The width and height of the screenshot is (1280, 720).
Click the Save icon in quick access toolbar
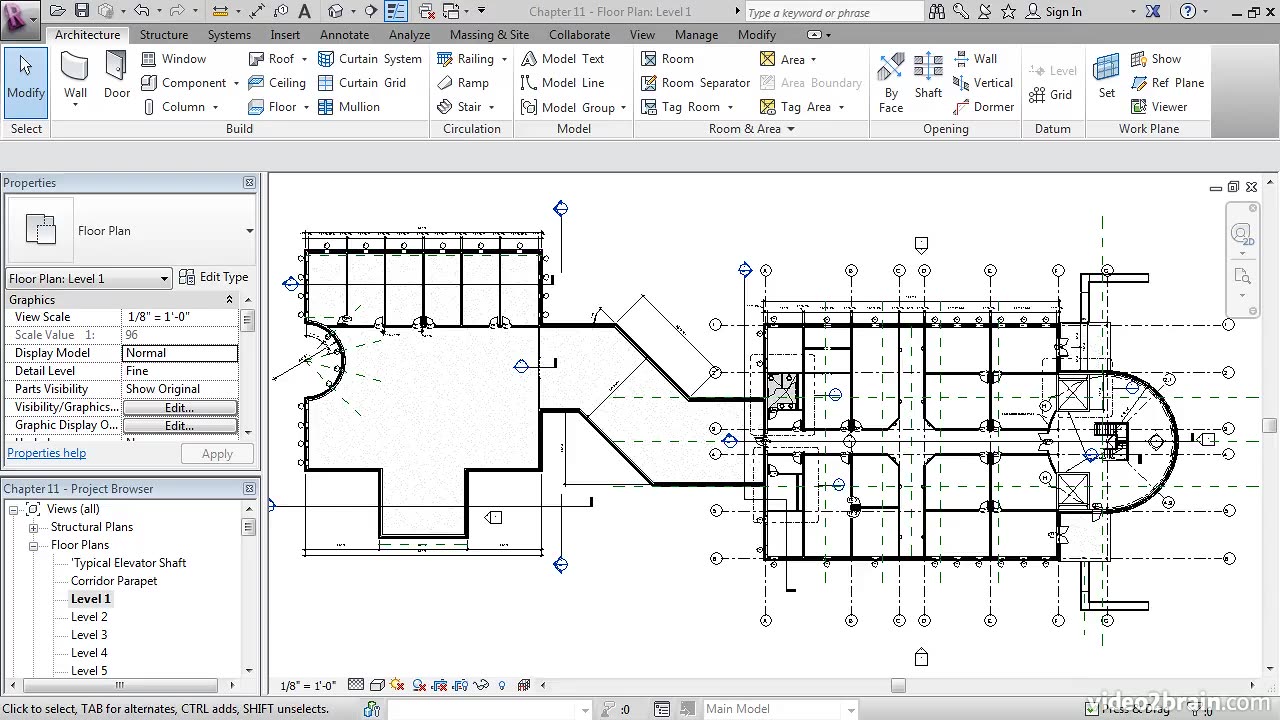click(x=82, y=11)
